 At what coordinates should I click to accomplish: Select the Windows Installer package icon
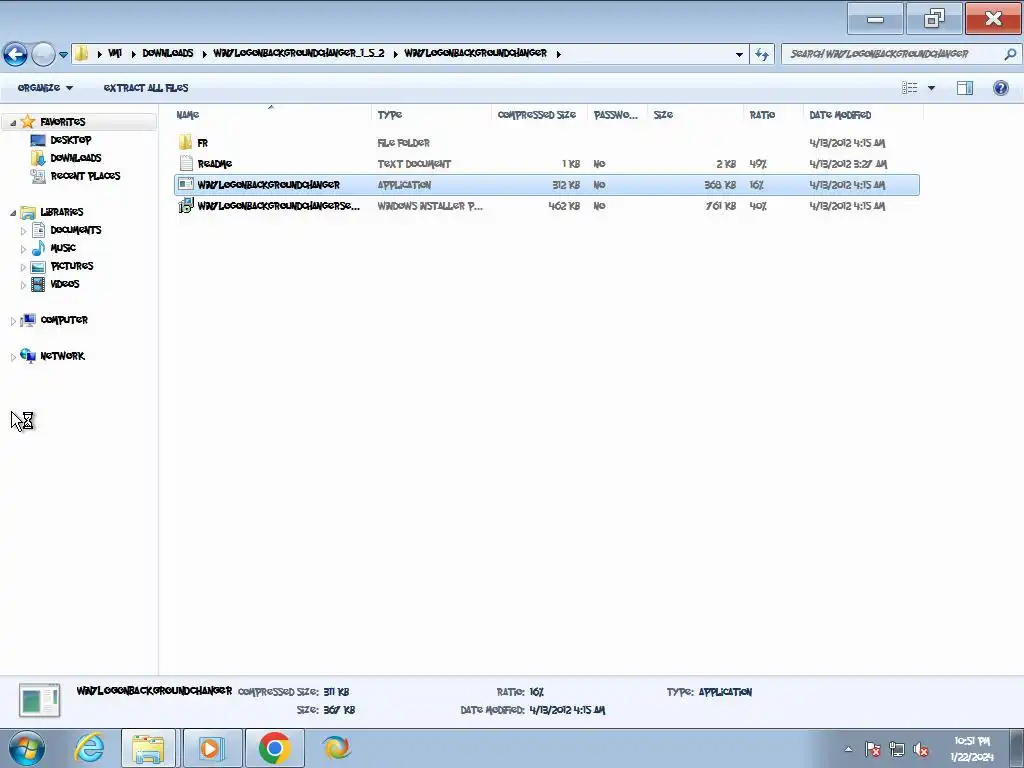click(186, 206)
